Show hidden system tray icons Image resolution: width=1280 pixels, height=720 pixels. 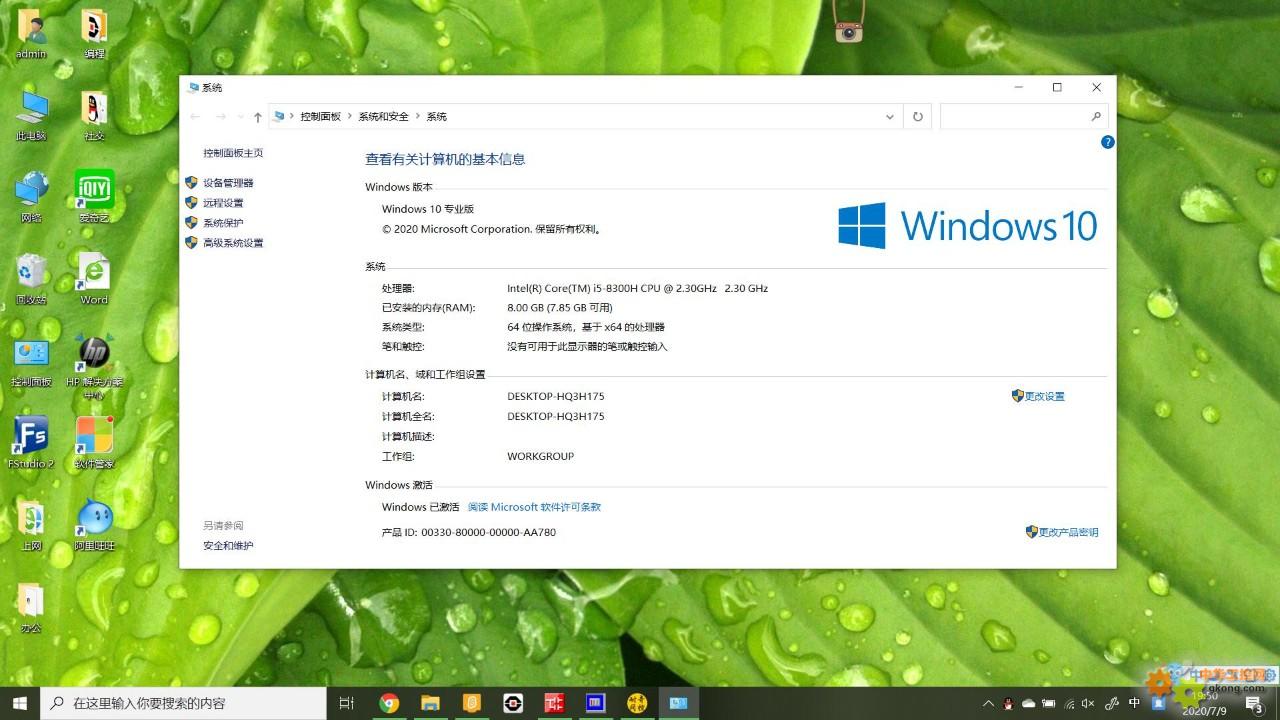[x=989, y=703]
